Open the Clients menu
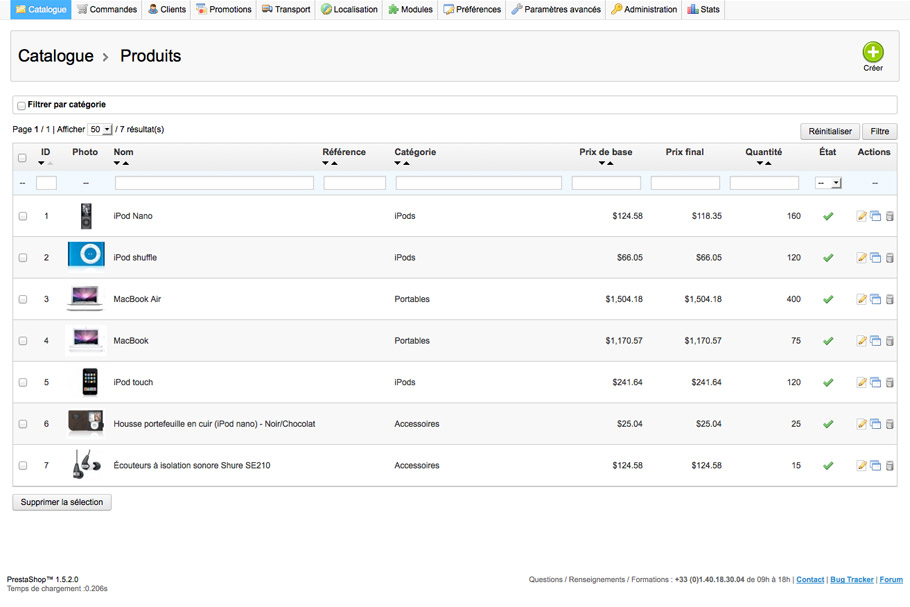 (167, 9)
